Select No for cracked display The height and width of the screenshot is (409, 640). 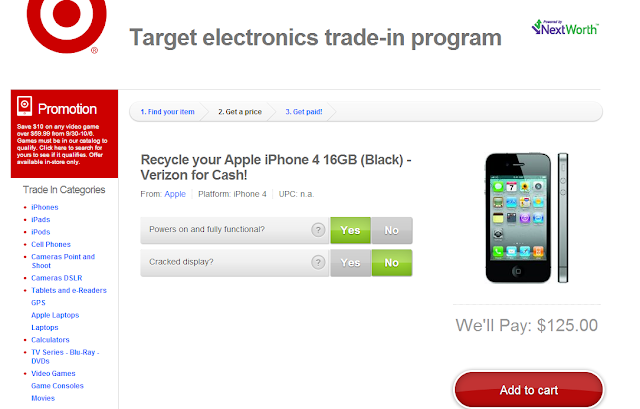click(392, 263)
